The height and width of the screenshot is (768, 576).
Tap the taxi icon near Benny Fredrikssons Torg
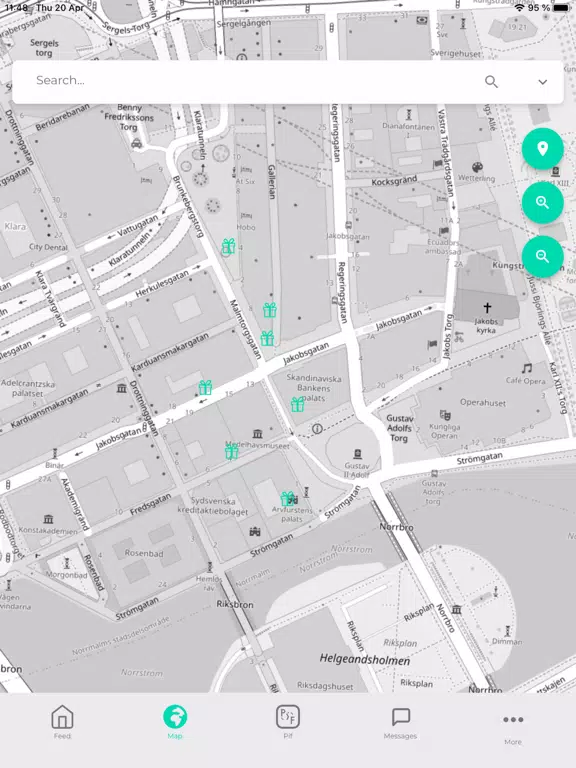[x=137, y=143]
